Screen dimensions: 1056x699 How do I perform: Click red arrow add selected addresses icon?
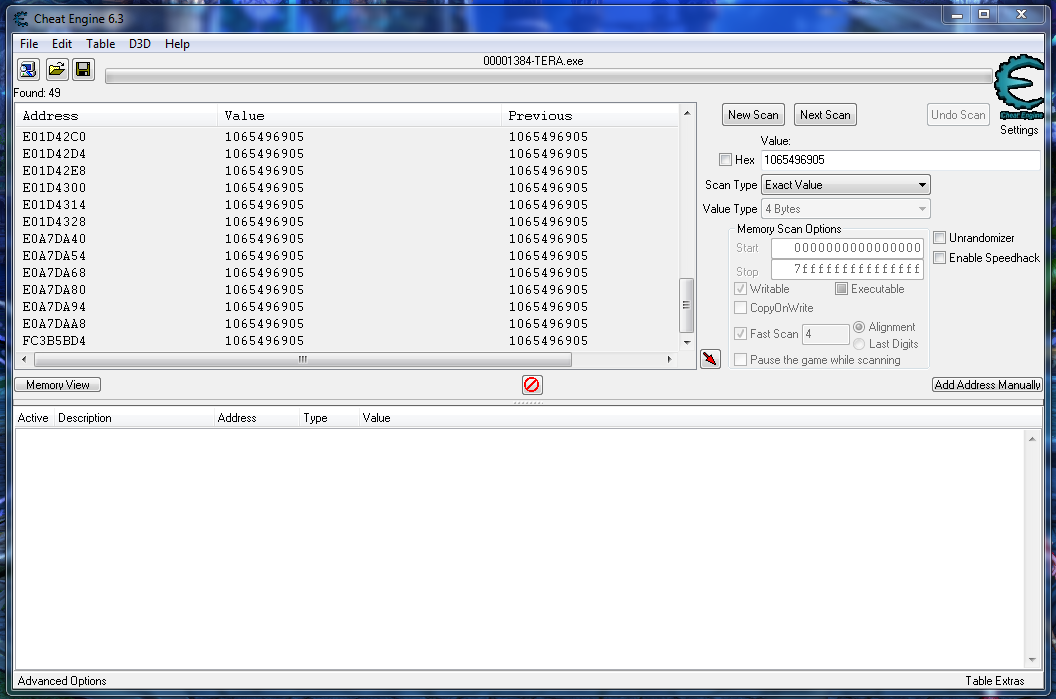(710, 359)
